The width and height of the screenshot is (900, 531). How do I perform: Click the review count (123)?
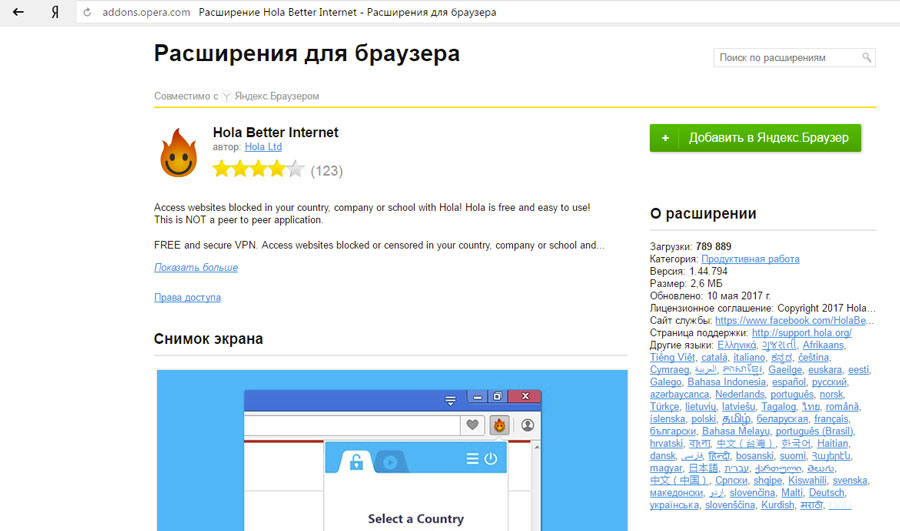(x=327, y=171)
